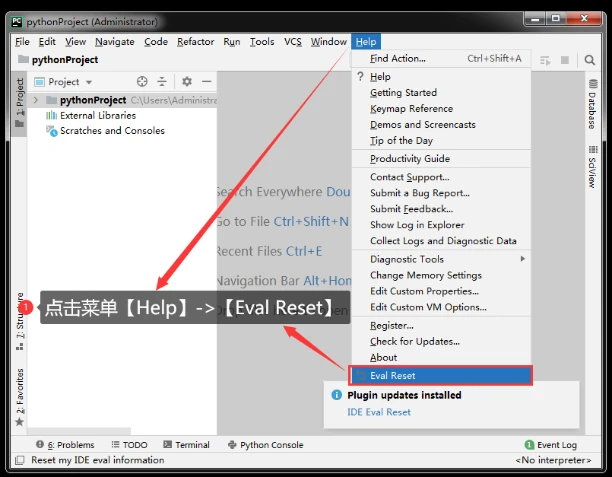Click the locate/select opened file target icon
612x477 pixels.
pos(142,82)
